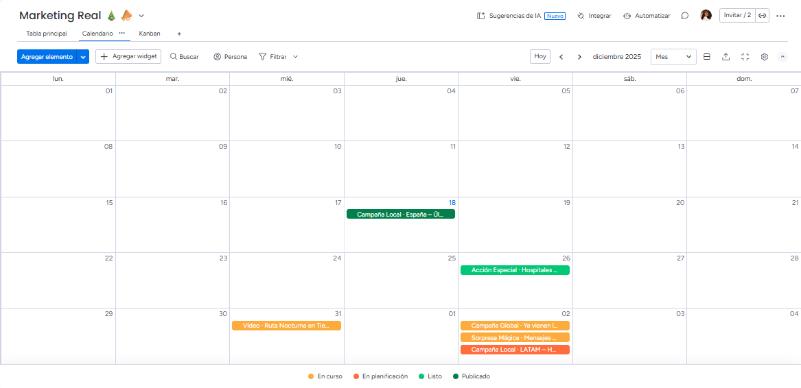Expand the Filtrar options chevron
Viewport: 801px width, 388px height.
295,57
